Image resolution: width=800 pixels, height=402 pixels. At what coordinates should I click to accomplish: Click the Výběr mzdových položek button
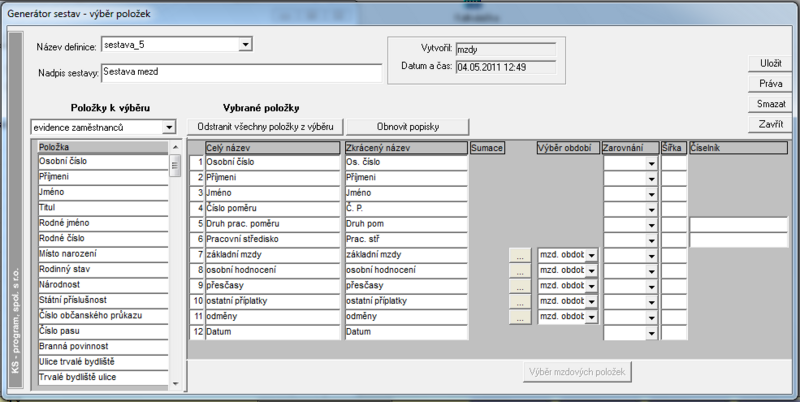(577, 372)
